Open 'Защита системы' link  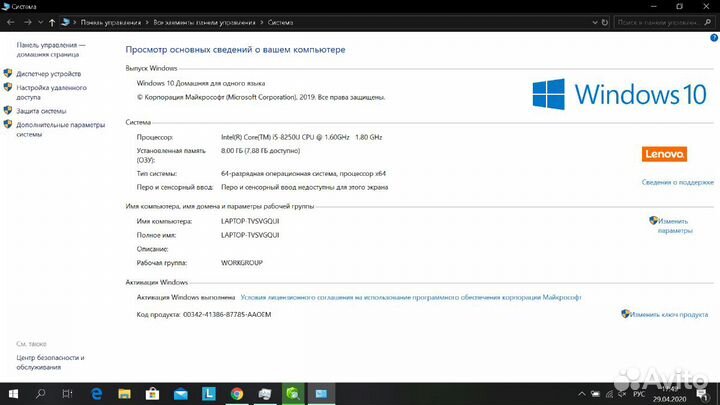click(x=41, y=111)
